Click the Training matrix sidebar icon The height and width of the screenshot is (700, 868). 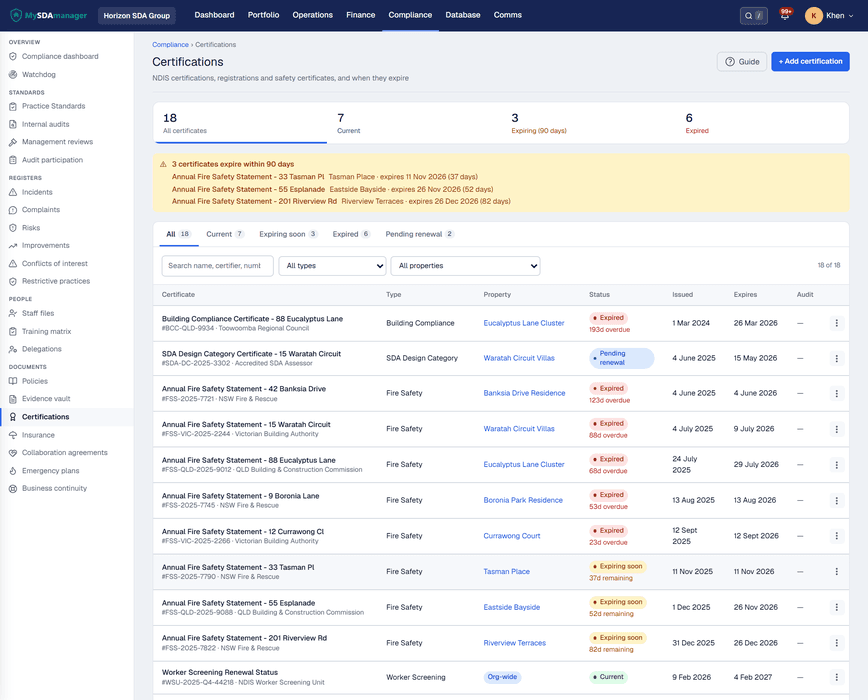tap(13, 331)
